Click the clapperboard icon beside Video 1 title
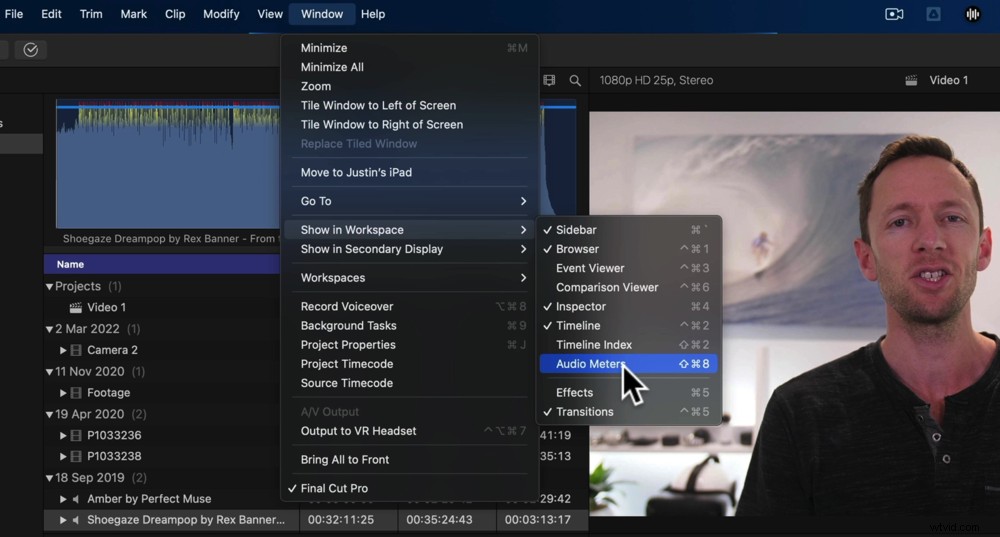This screenshot has width=1000, height=537. pyautogui.click(x=911, y=80)
